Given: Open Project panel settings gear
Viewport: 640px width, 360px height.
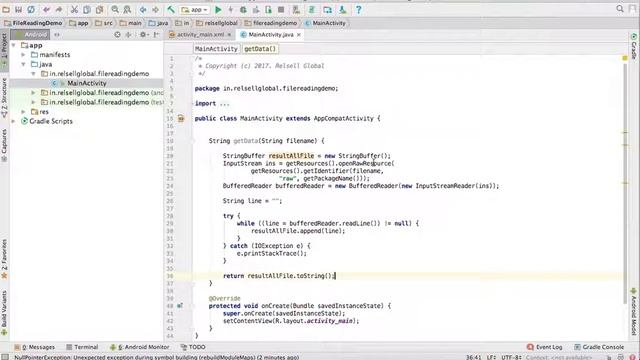Looking at the screenshot, I should click(x=143, y=35).
